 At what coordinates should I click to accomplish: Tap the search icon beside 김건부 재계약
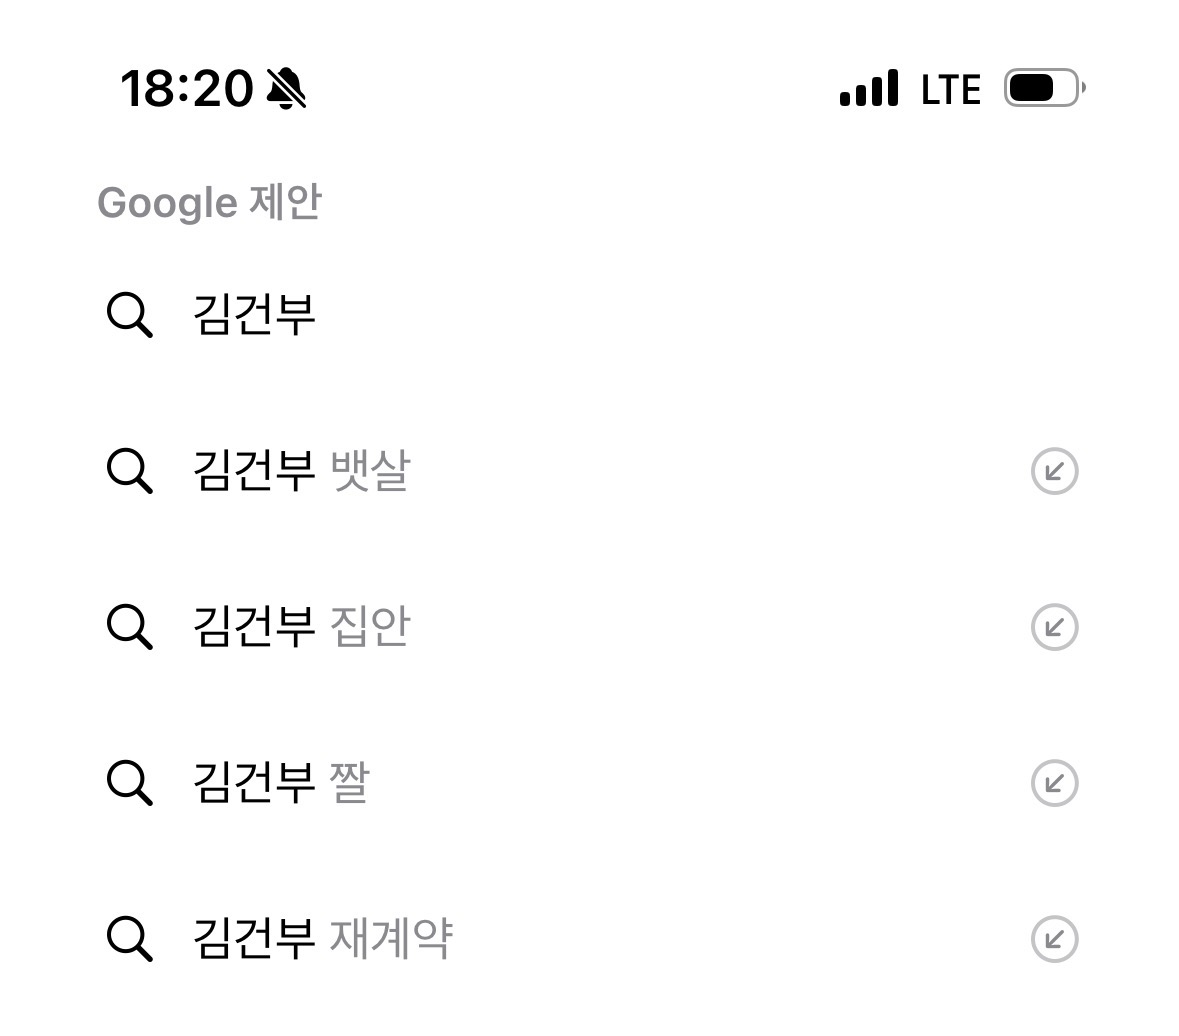tap(129, 939)
